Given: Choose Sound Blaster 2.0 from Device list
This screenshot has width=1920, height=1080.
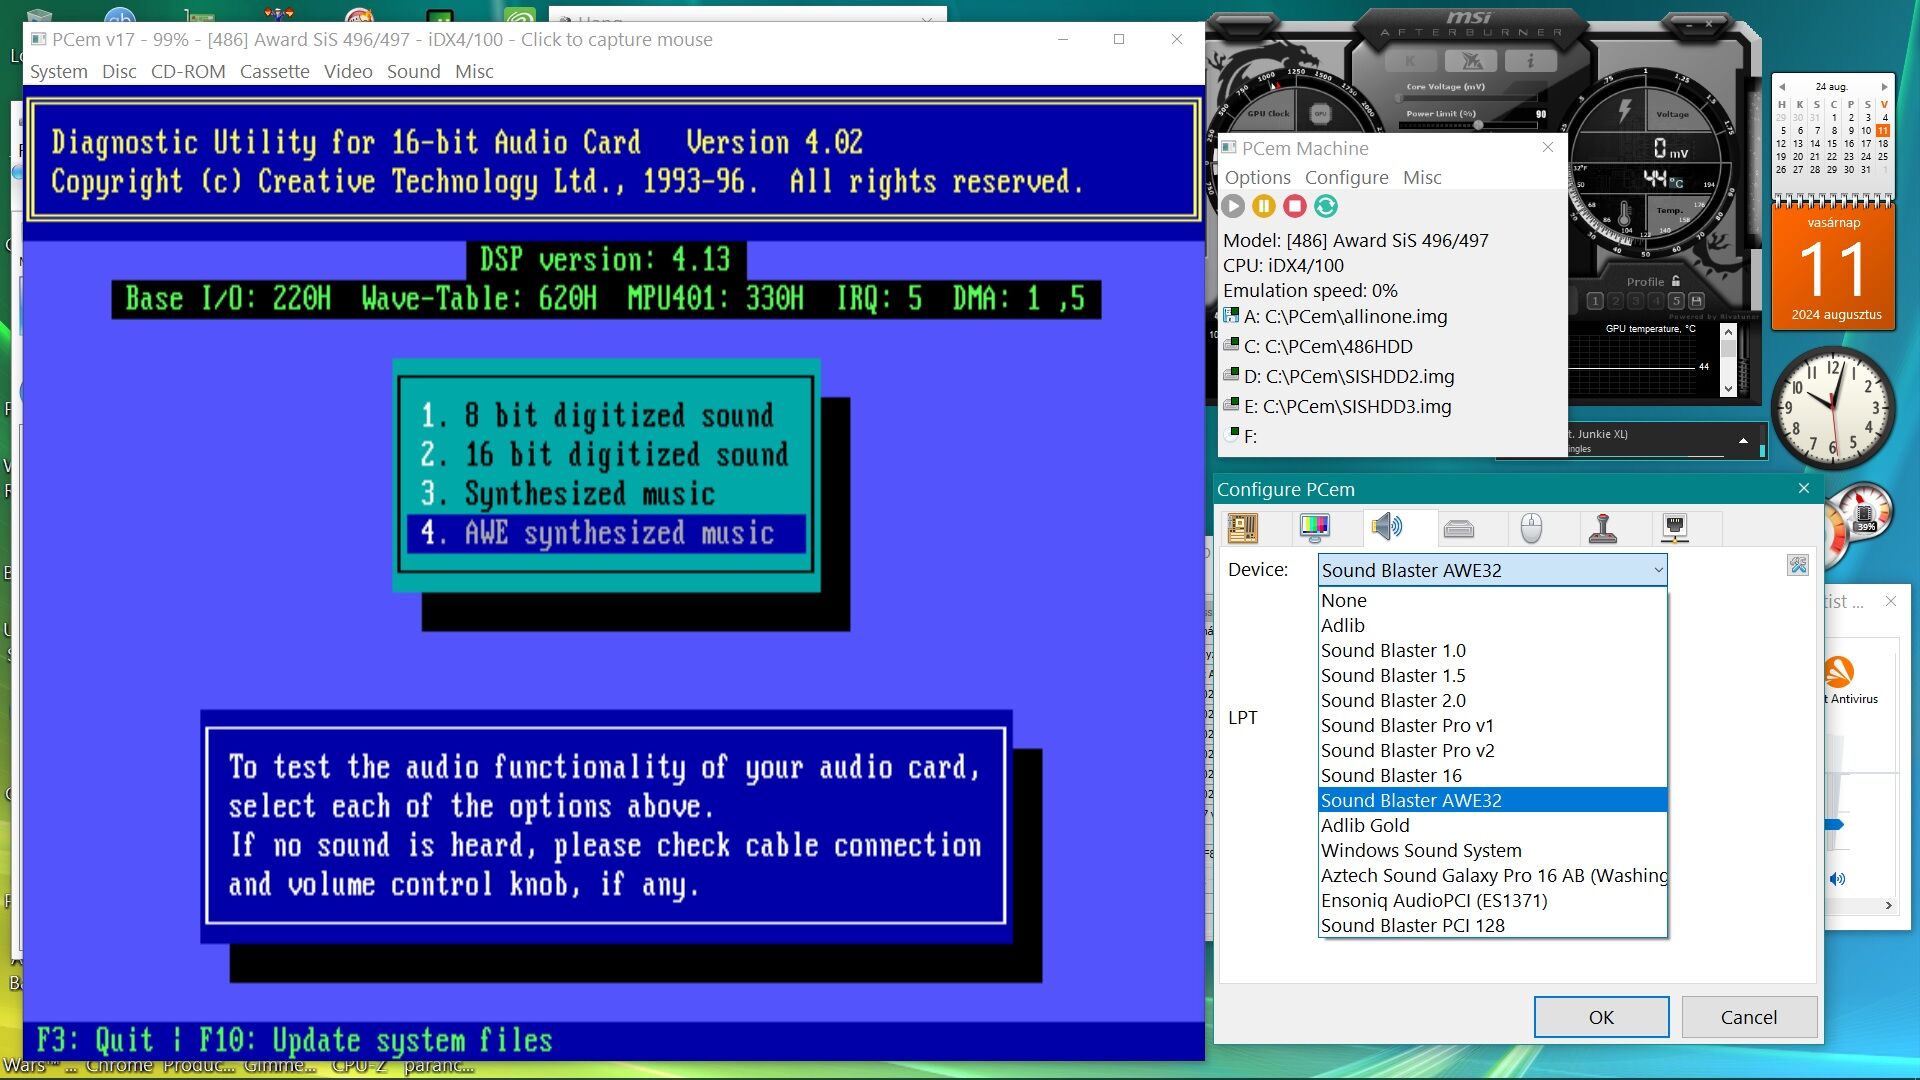Looking at the screenshot, I should [x=1493, y=700].
